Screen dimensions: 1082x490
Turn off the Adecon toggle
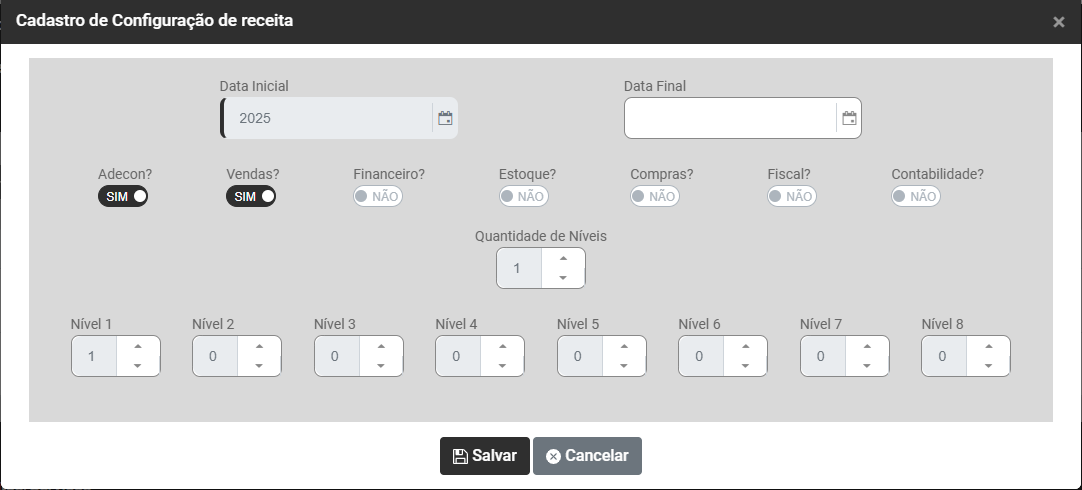[x=123, y=196]
